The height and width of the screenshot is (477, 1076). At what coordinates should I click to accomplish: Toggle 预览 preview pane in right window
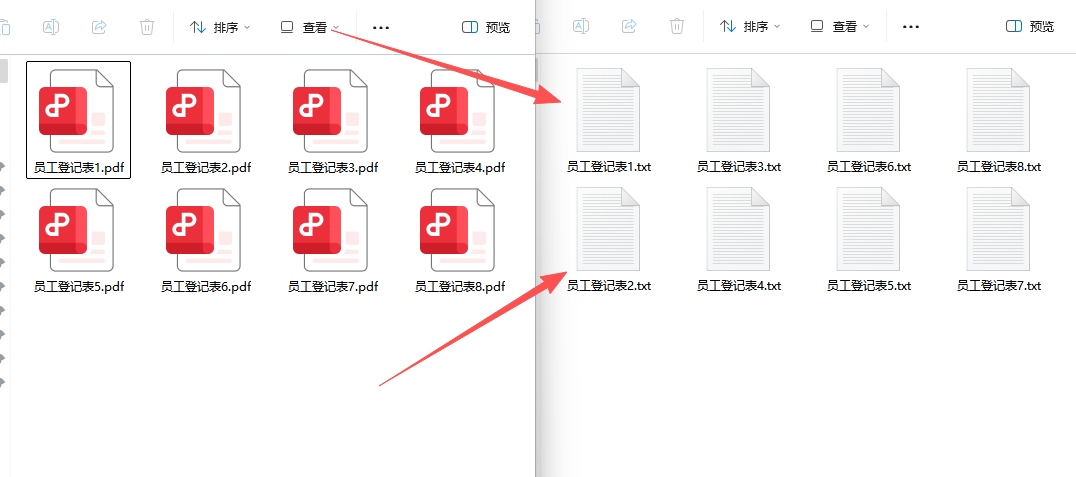[1030, 27]
